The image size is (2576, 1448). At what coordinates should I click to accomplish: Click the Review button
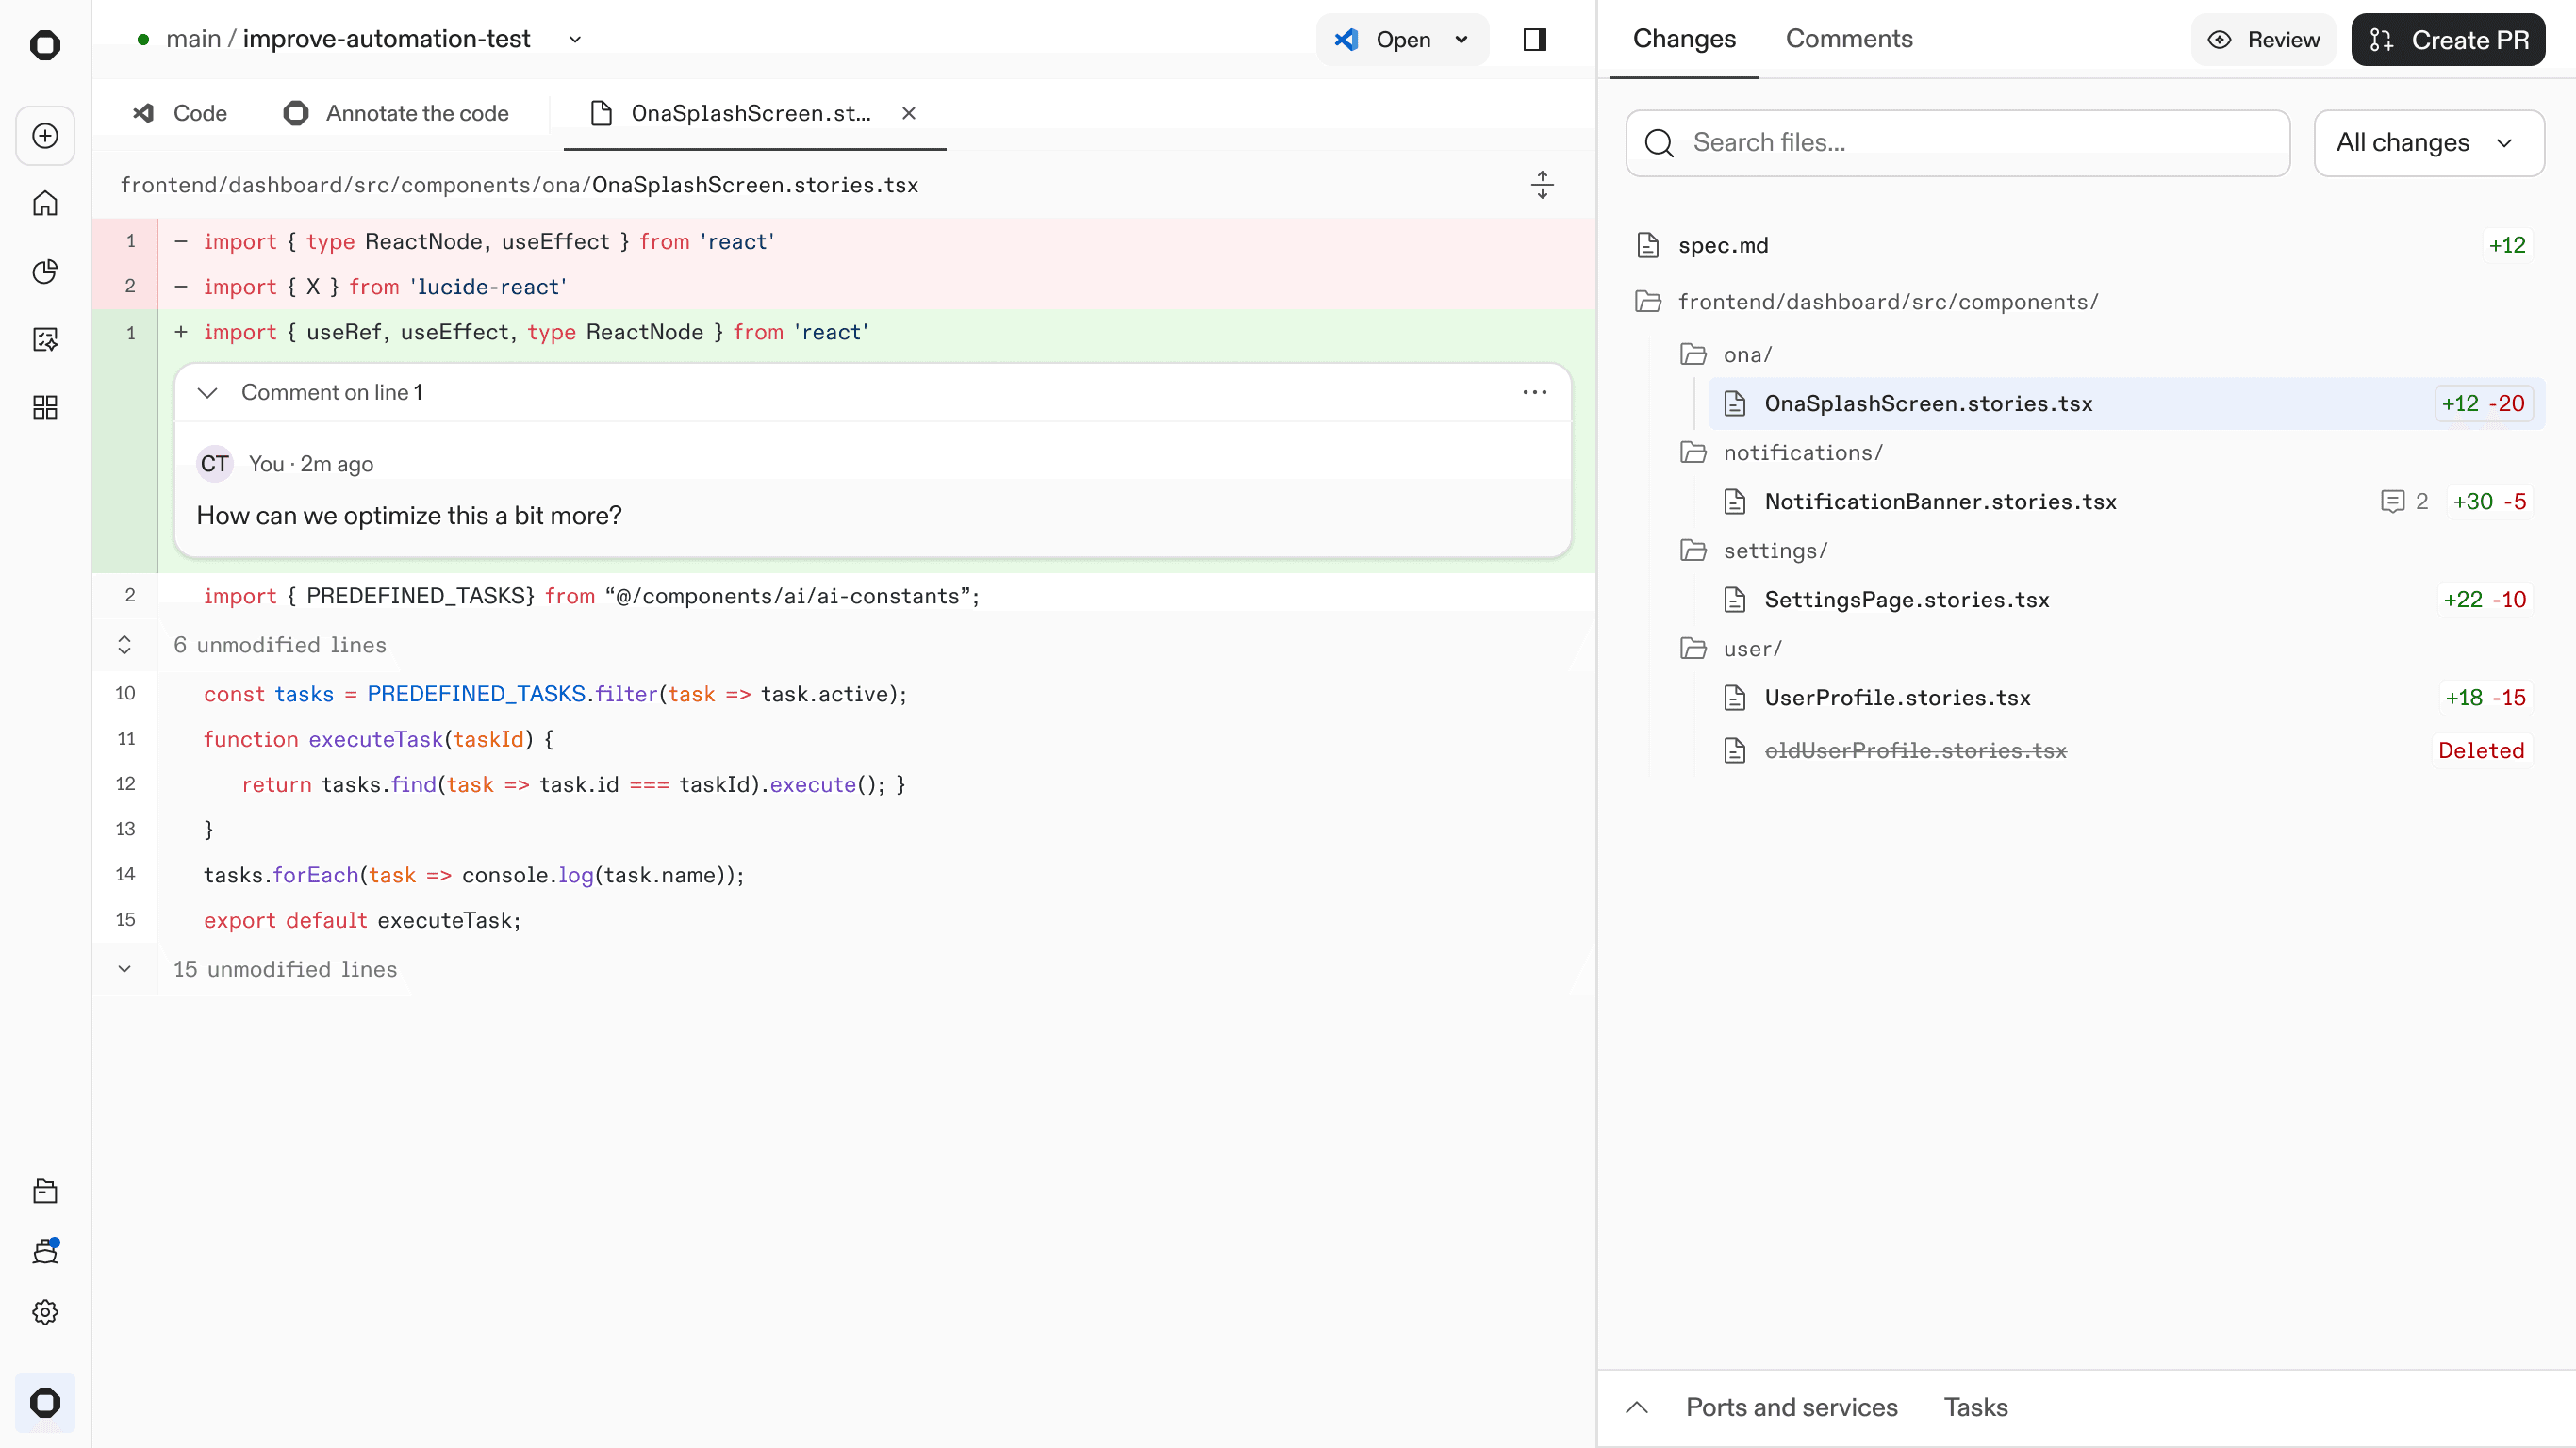point(2263,39)
